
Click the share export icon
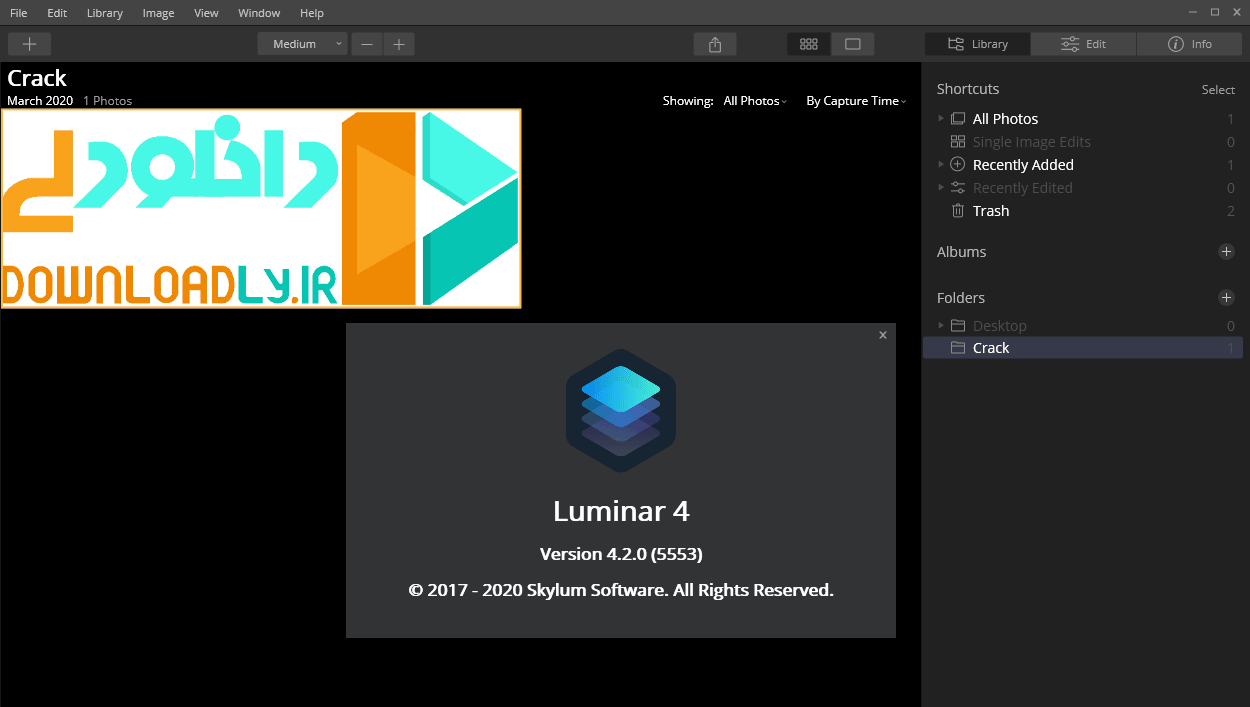[x=715, y=44]
